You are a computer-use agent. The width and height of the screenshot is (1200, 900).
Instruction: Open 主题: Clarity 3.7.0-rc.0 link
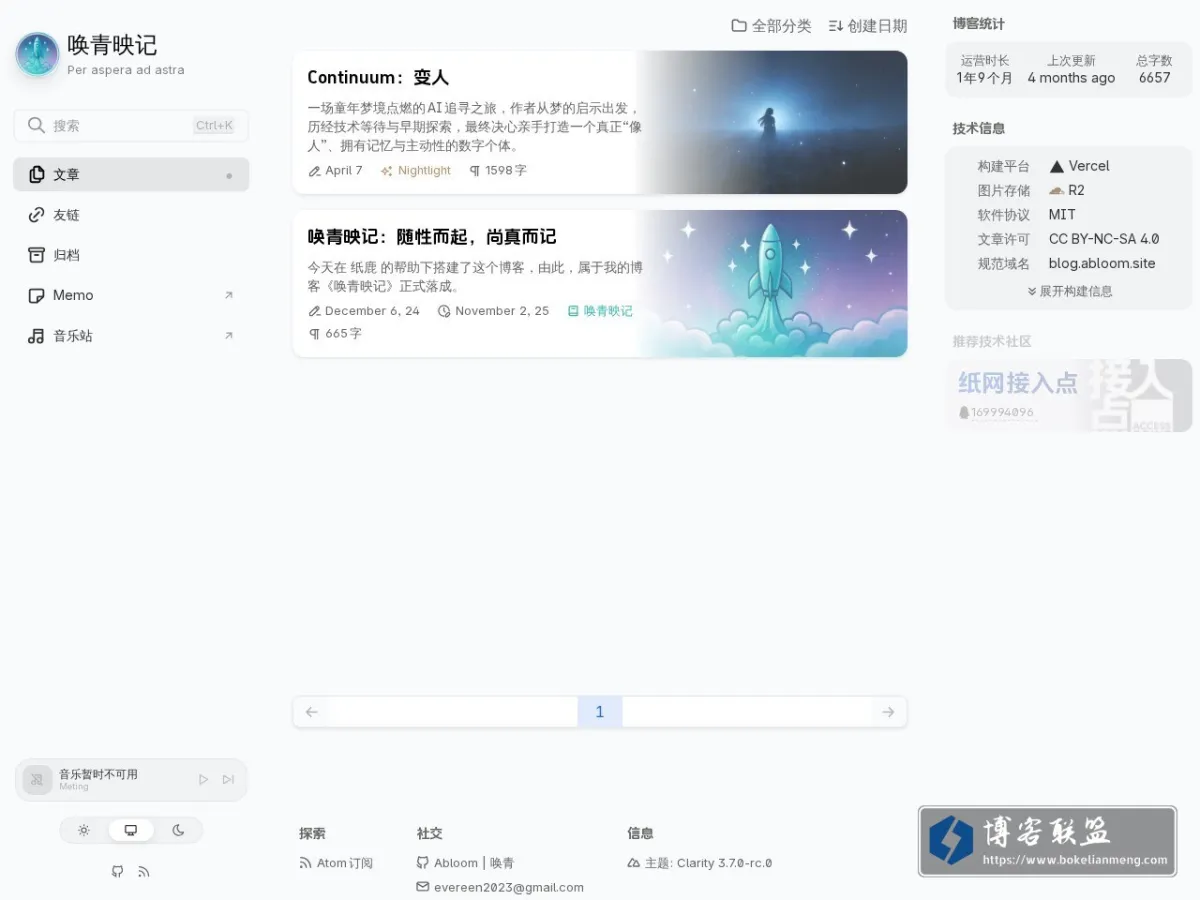(700, 863)
